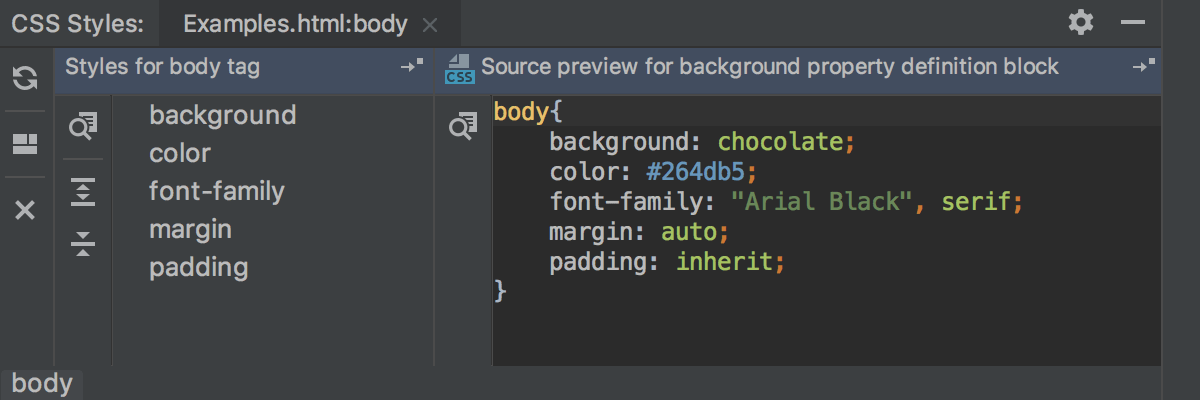This screenshot has width=1200, height=400.
Task: Collapse all style properties
Action: 83,243
